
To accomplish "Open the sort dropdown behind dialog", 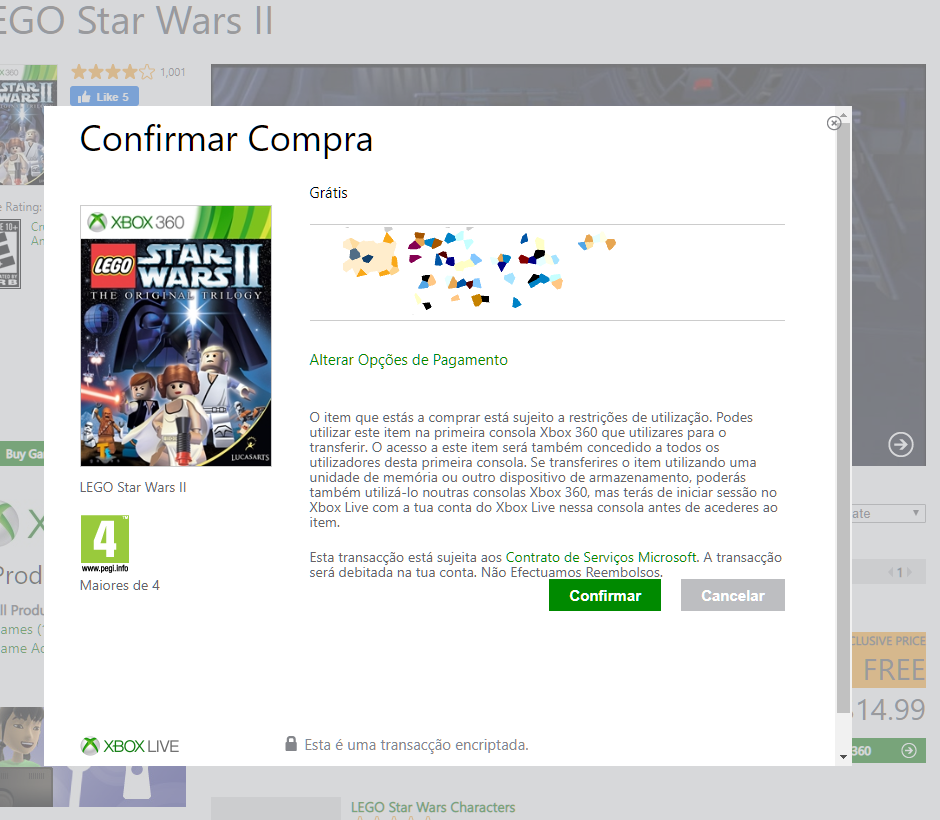I will click(888, 513).
